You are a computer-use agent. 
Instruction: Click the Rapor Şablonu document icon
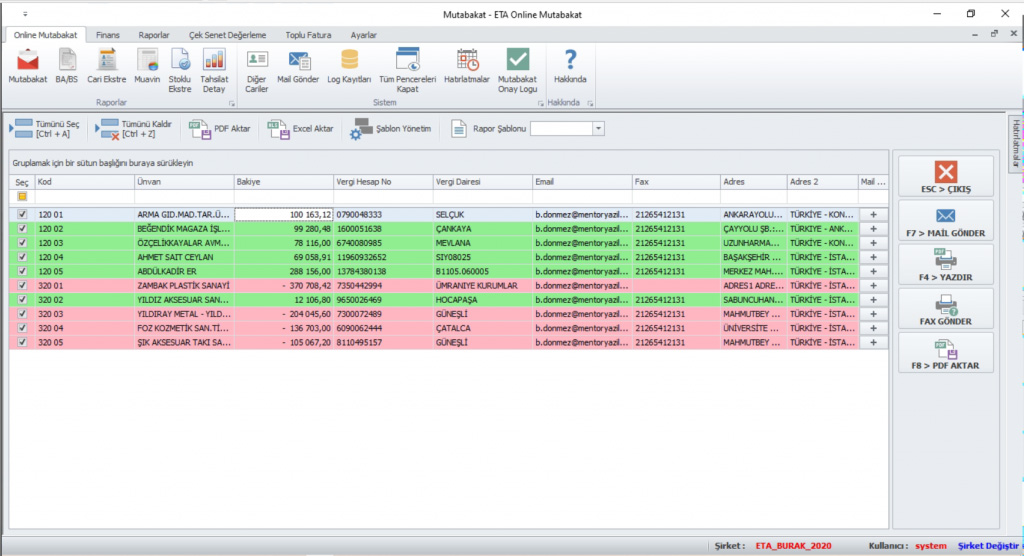click(x=459, y=129)
